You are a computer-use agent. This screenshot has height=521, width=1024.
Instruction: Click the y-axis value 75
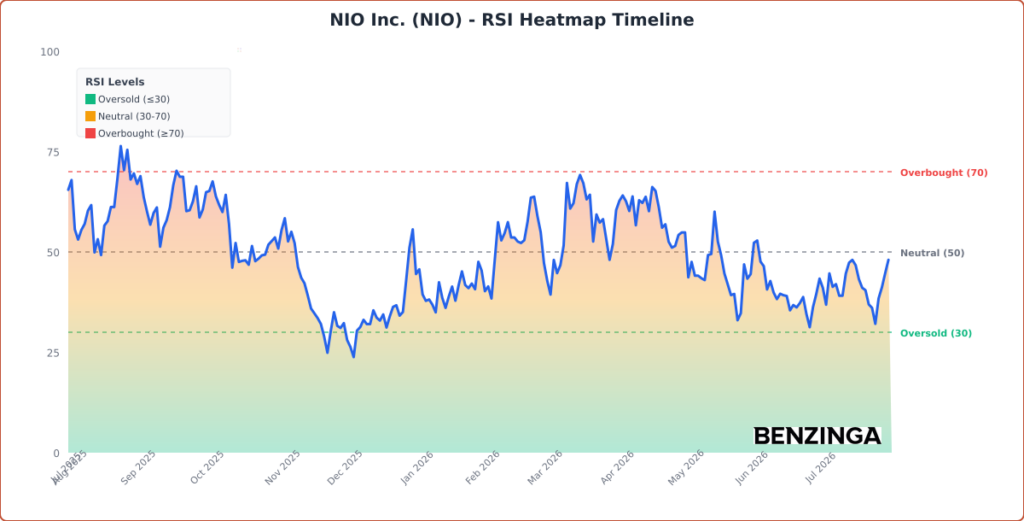tap(53, 152)
